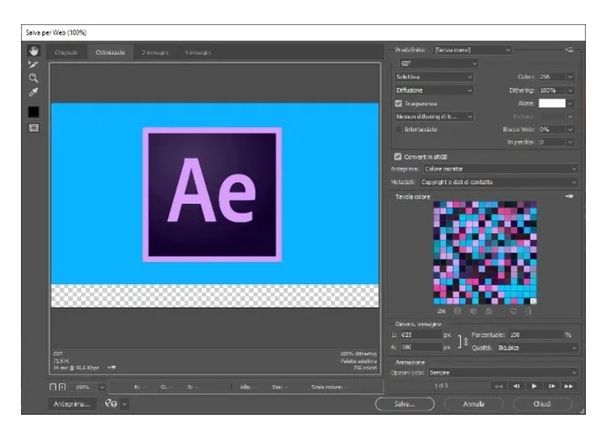Screen dimensions: 610x434
Task: Select the Eyedropper tool
Action: 33,92
